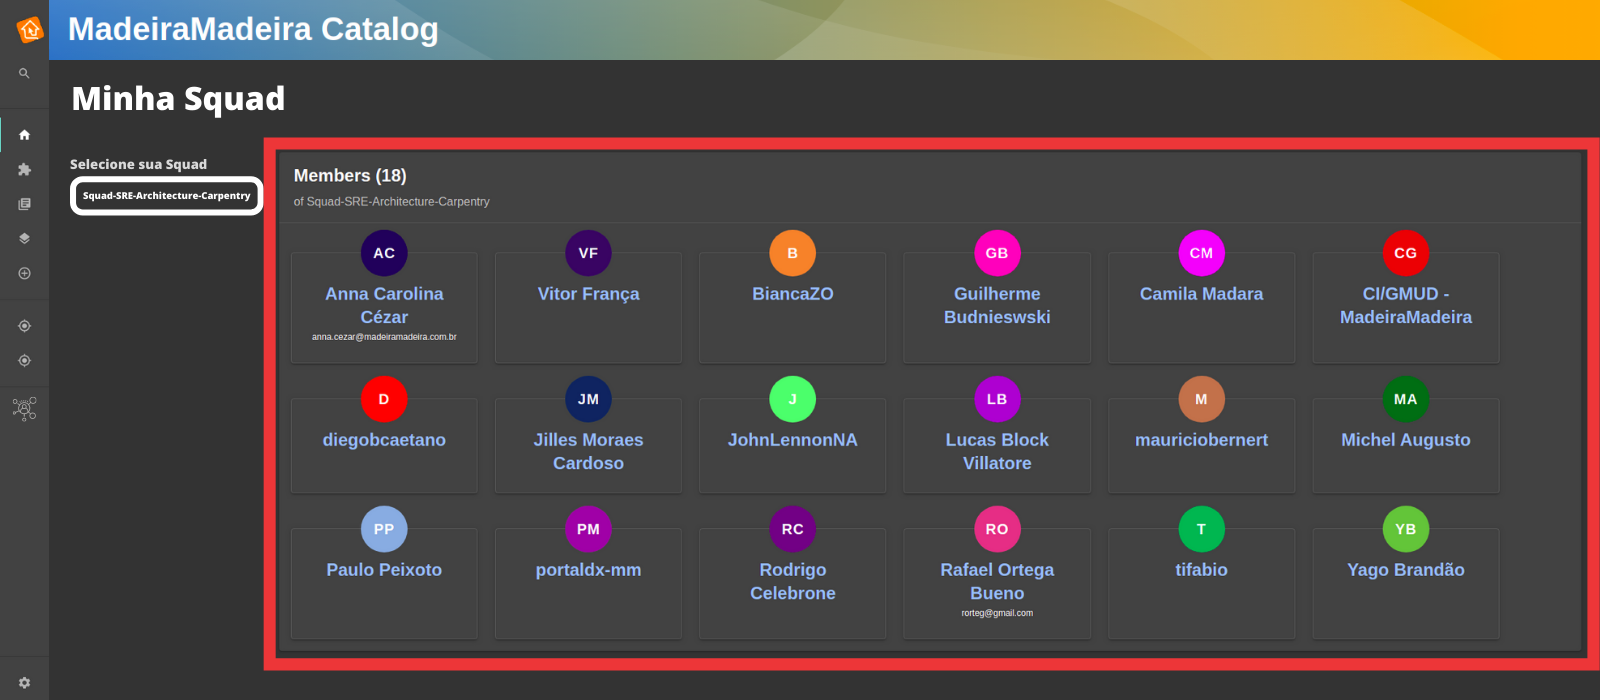The image size is (1600, 700).
Task: Click the RO avatar circle
Action: [x=997, y=529]
